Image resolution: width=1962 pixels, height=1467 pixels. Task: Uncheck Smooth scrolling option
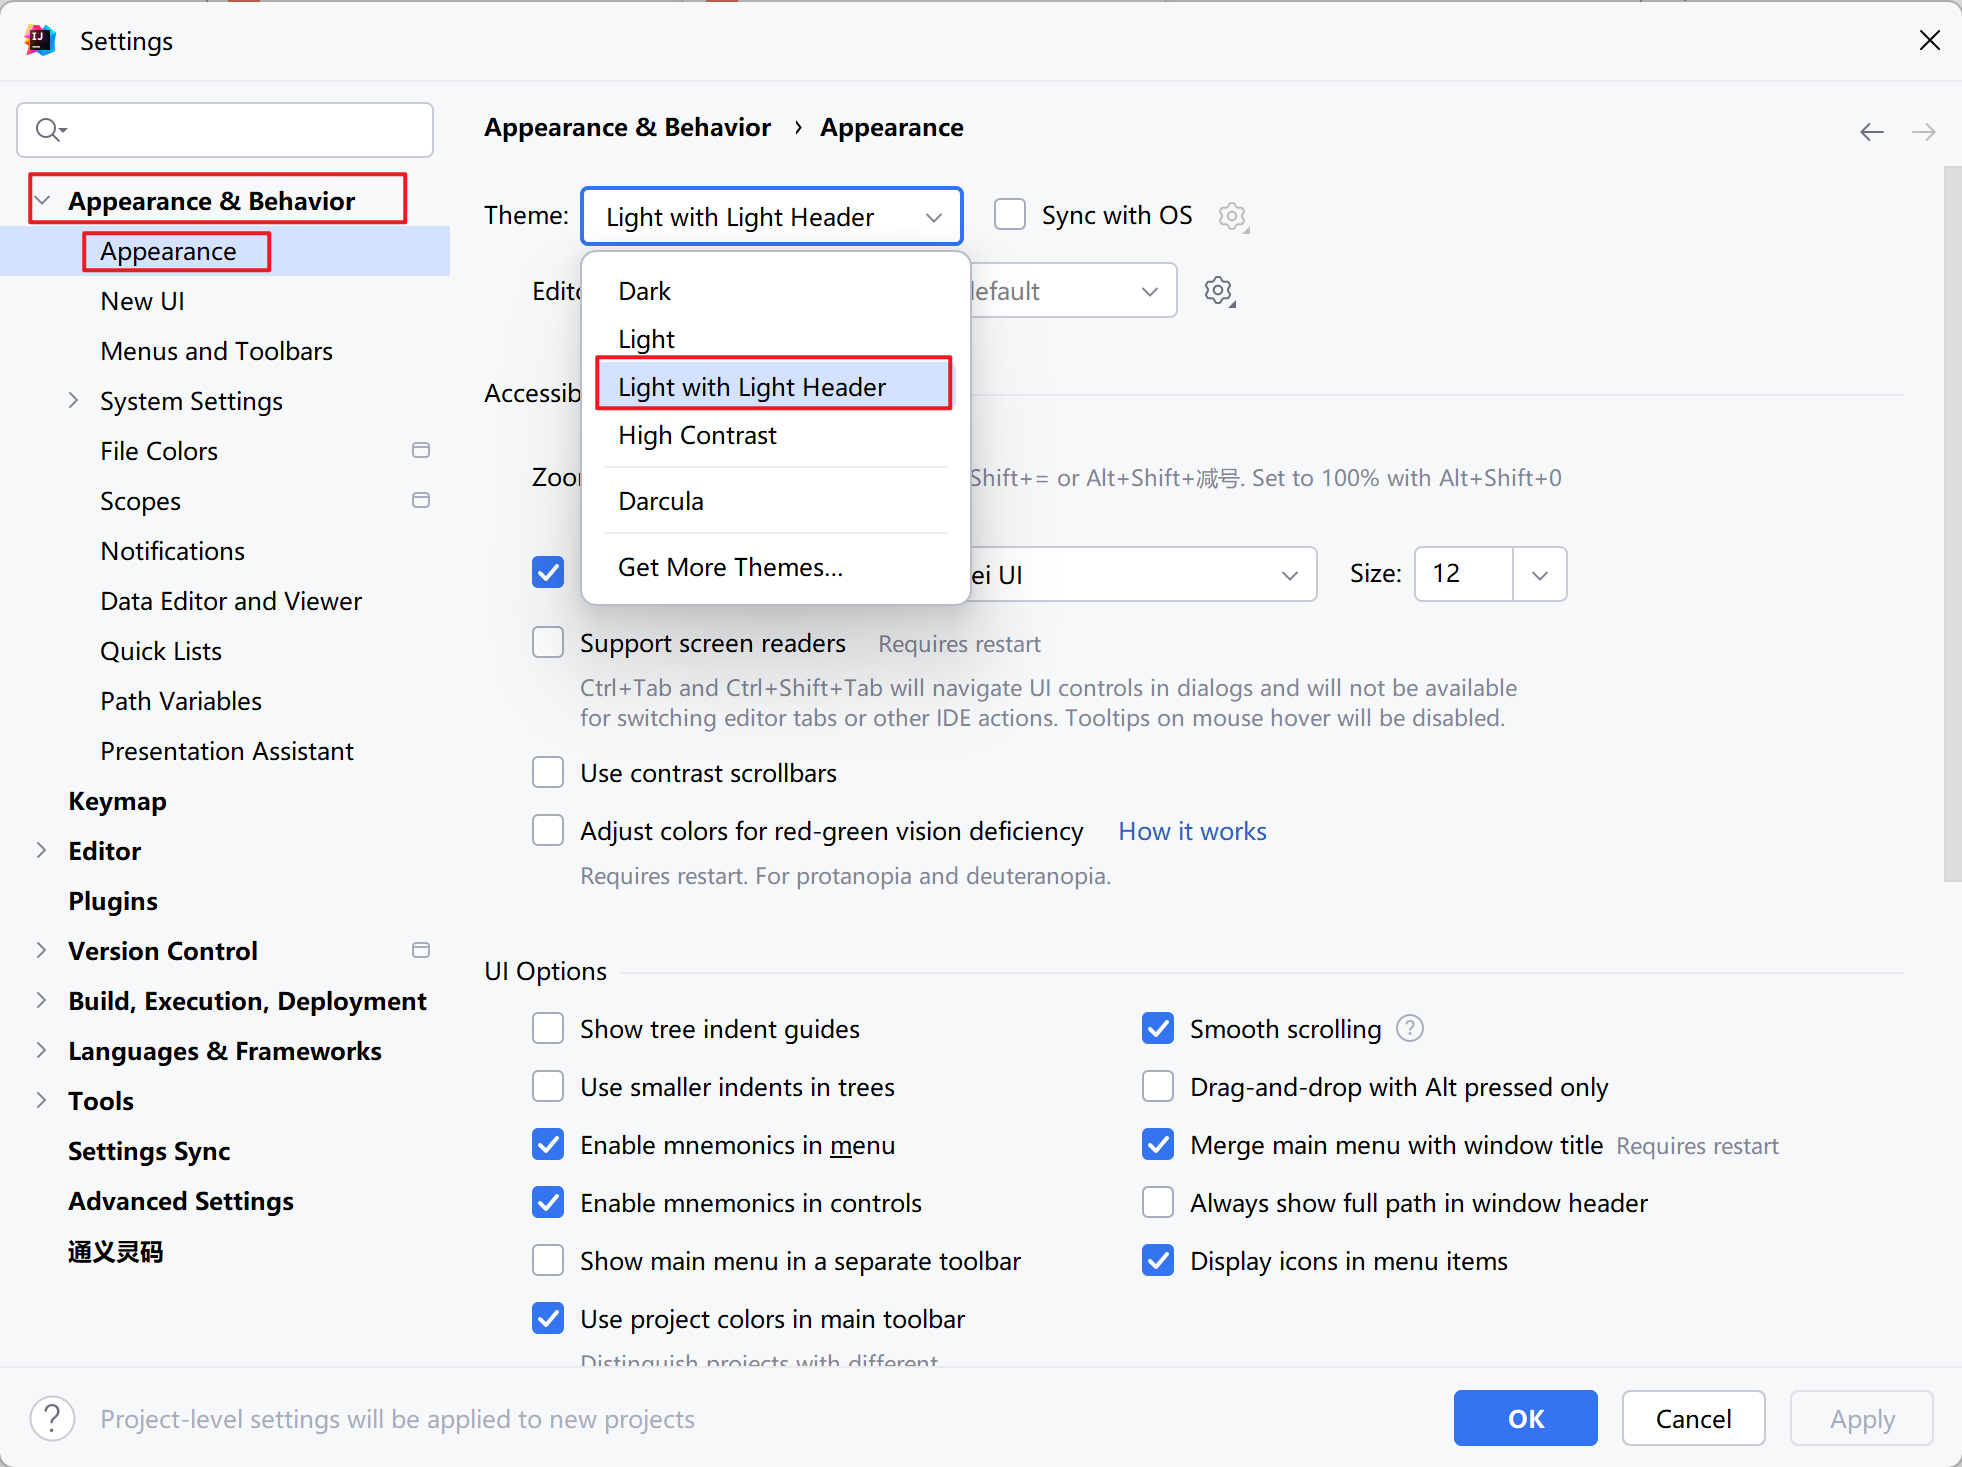point(1158,1028)
